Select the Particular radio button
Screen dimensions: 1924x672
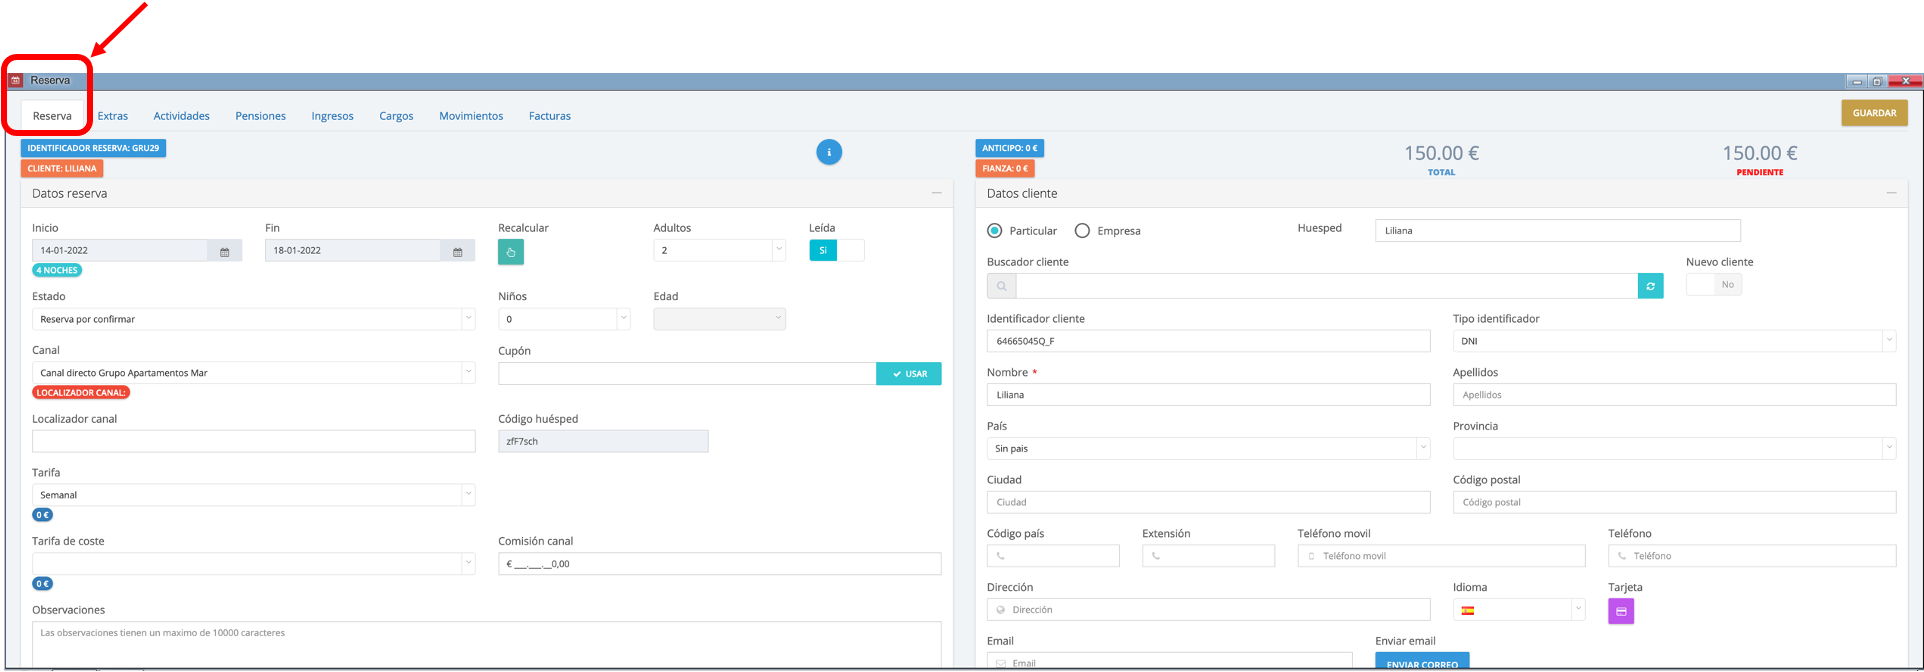994,231
